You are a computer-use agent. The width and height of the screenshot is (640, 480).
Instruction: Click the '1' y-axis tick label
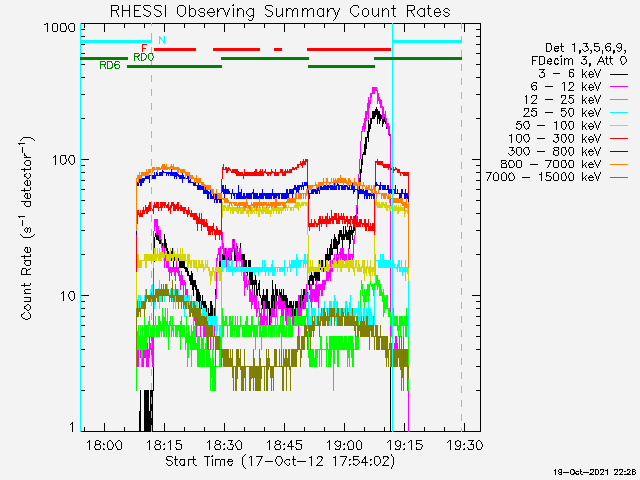[x=73, y=427]
